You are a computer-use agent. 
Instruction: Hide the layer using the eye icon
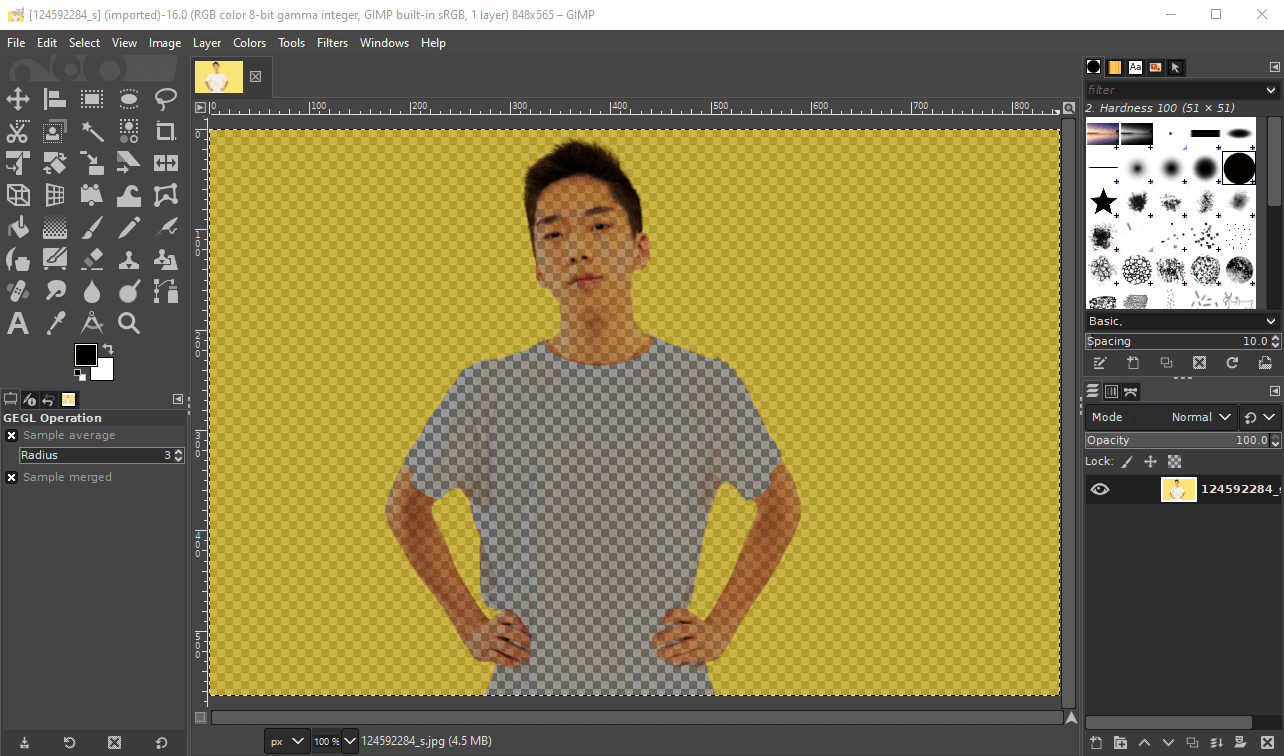(1100, 489)
